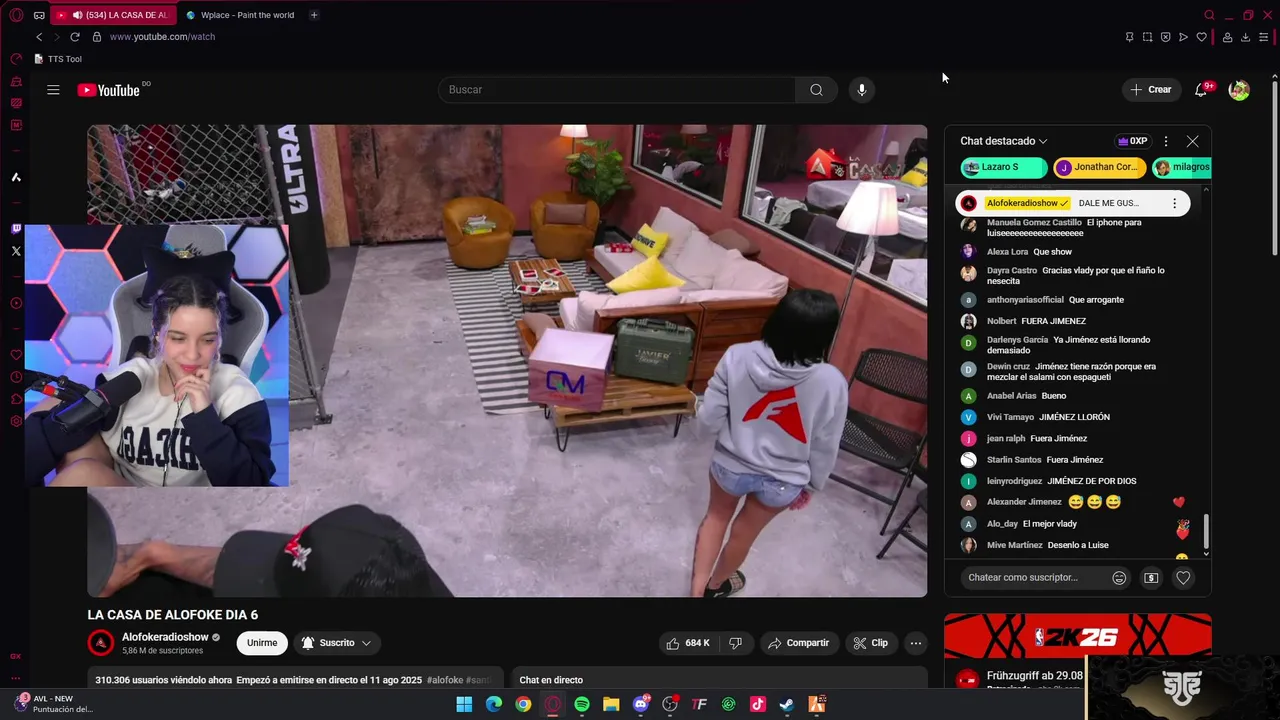Open Google Chrome from taskbar
Image resolution: width=1280 pixels, height=720 pixels.
tap(523, 704)
